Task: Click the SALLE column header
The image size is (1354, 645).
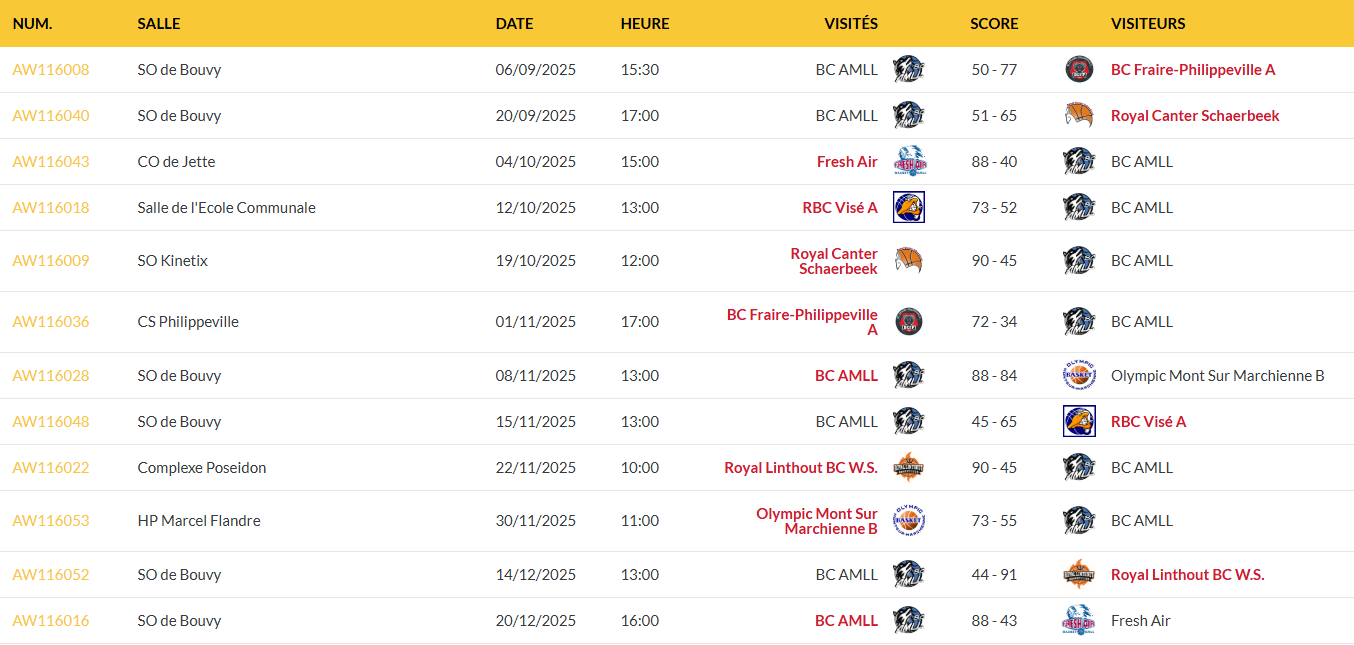Action: click(x=159, y=24)
